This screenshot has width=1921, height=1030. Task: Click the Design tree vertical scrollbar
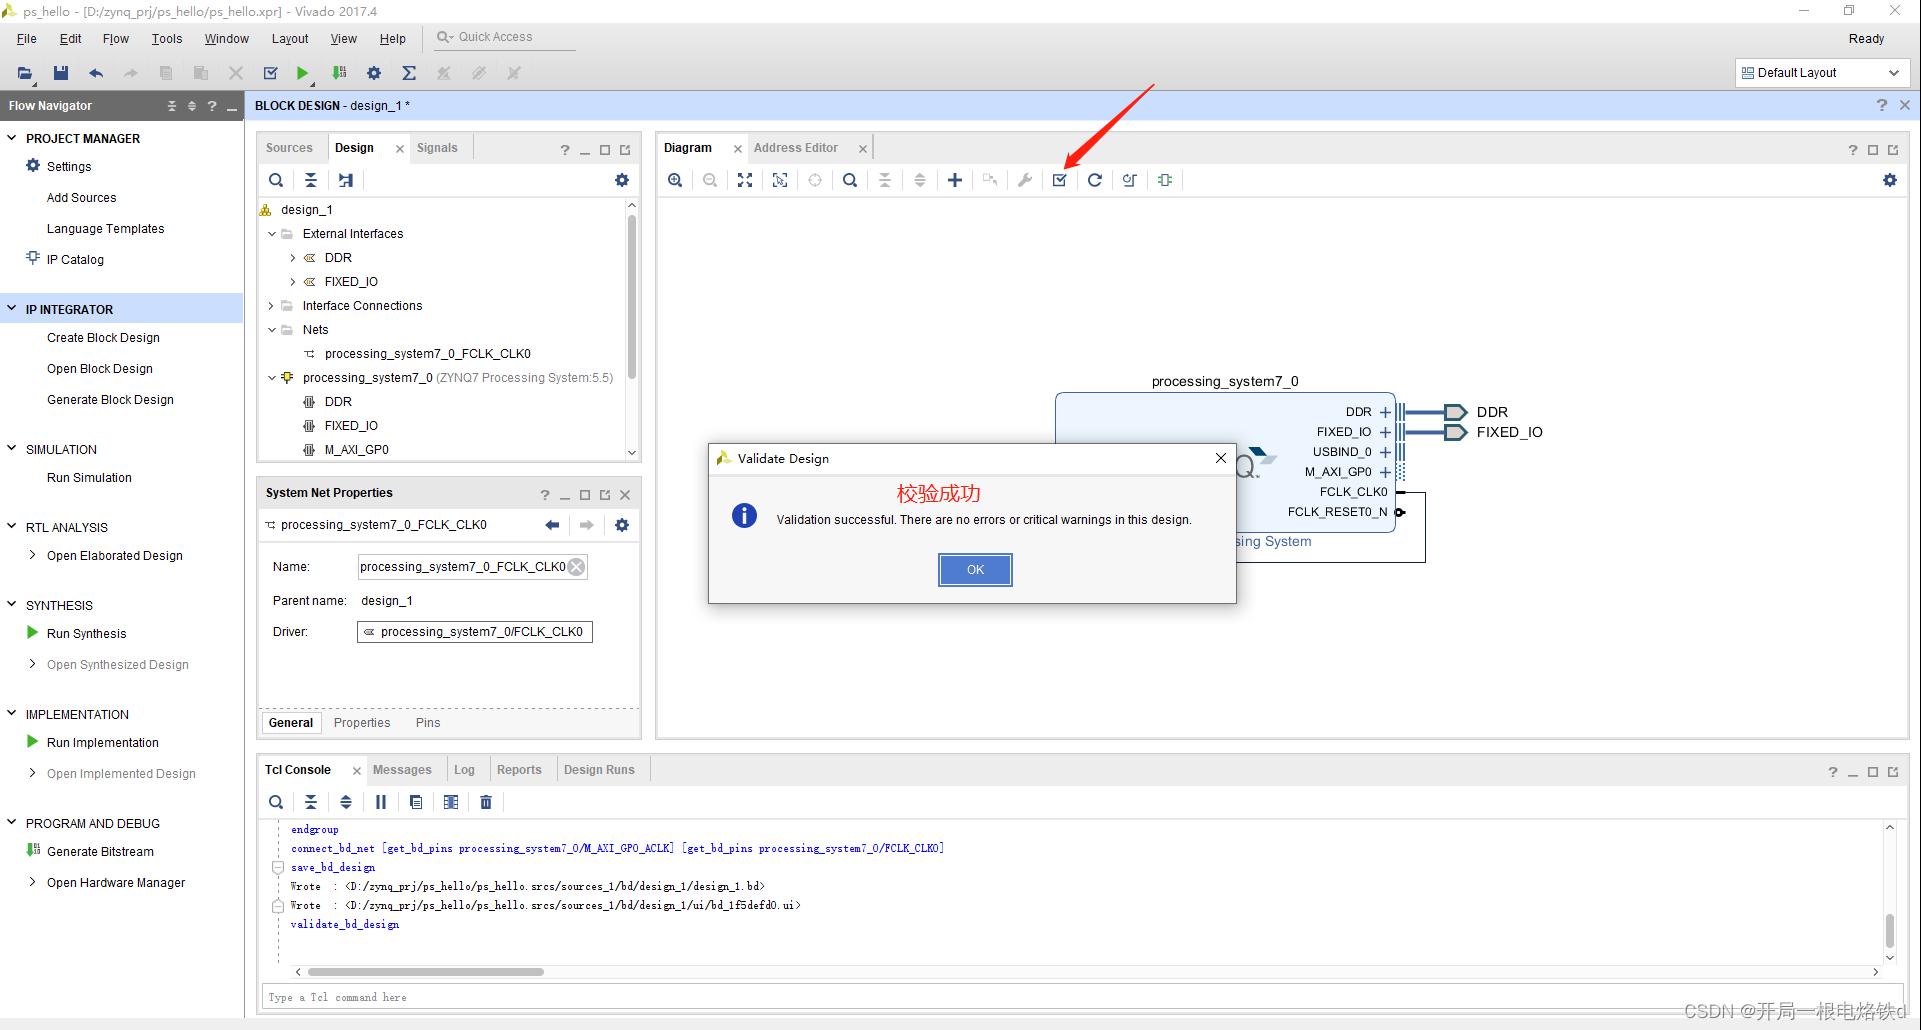632,297
